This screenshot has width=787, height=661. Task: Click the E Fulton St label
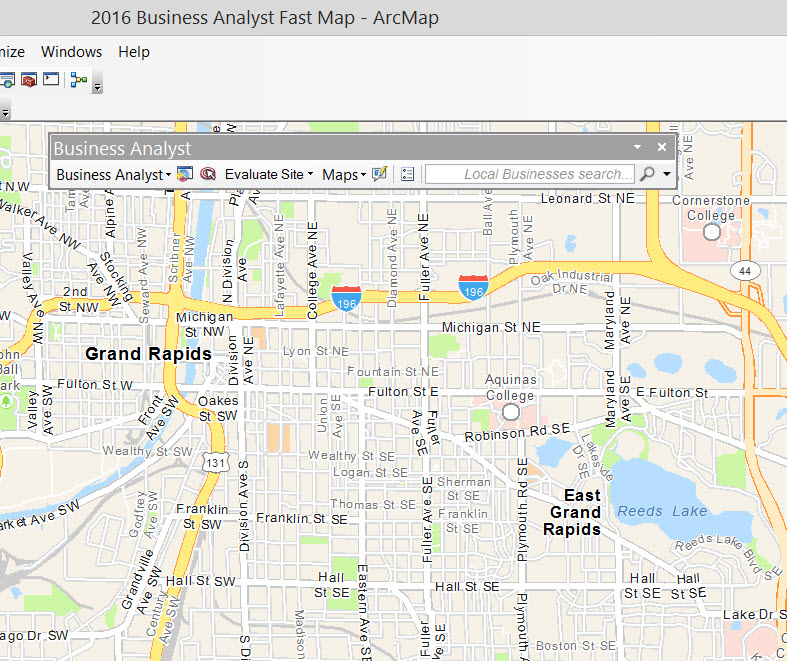[672, 392]
